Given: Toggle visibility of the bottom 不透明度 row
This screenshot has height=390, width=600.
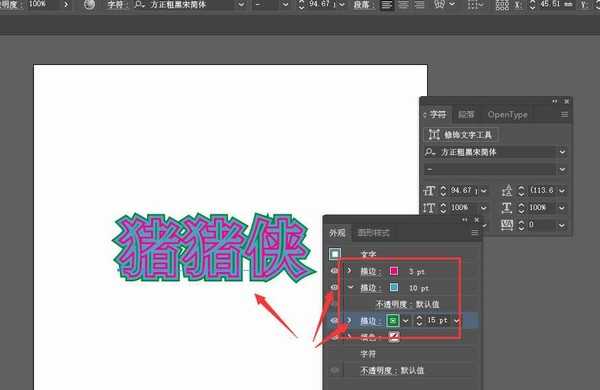Looking at the screenshot, I should pyautogui.click(x=334, y=370).
